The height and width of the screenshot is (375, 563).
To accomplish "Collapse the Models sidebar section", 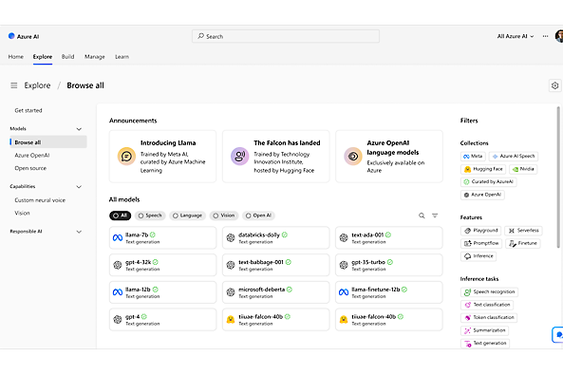I will 79,129.
